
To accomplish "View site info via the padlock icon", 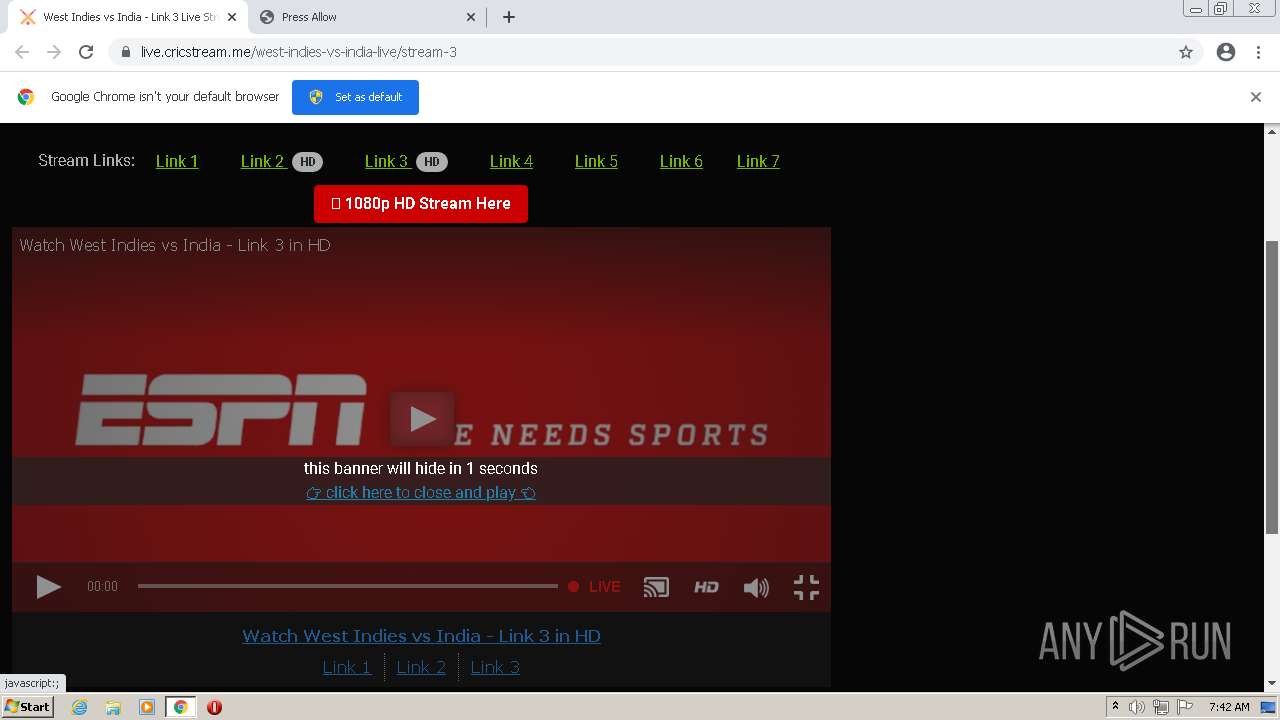I will pyautogui.click(x=126, y=52).
